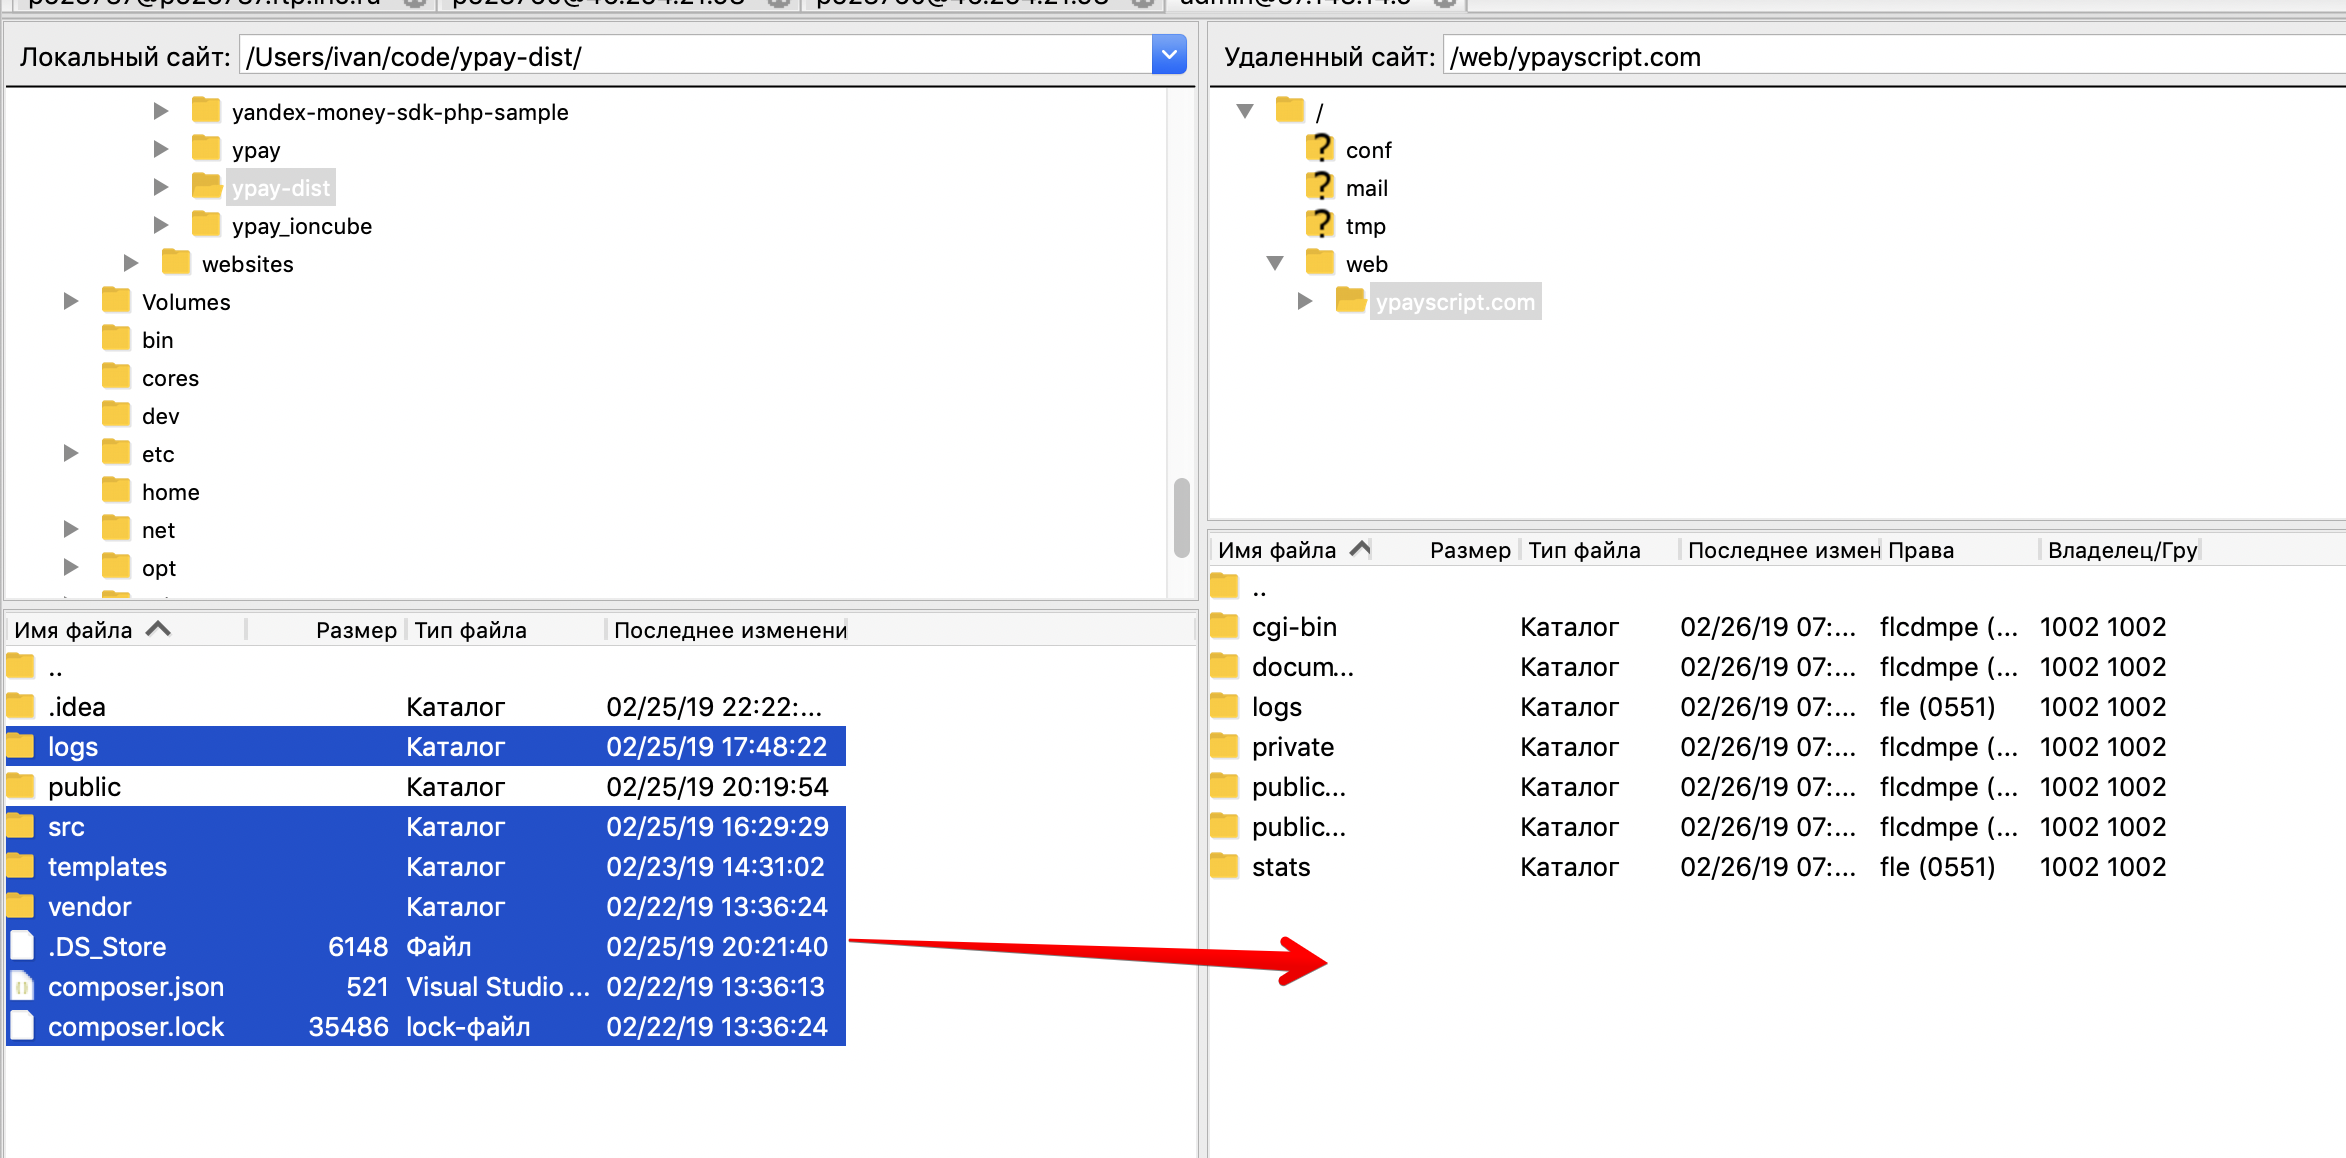
Task: Click the composer.json file icon
Action: (22, 987)
